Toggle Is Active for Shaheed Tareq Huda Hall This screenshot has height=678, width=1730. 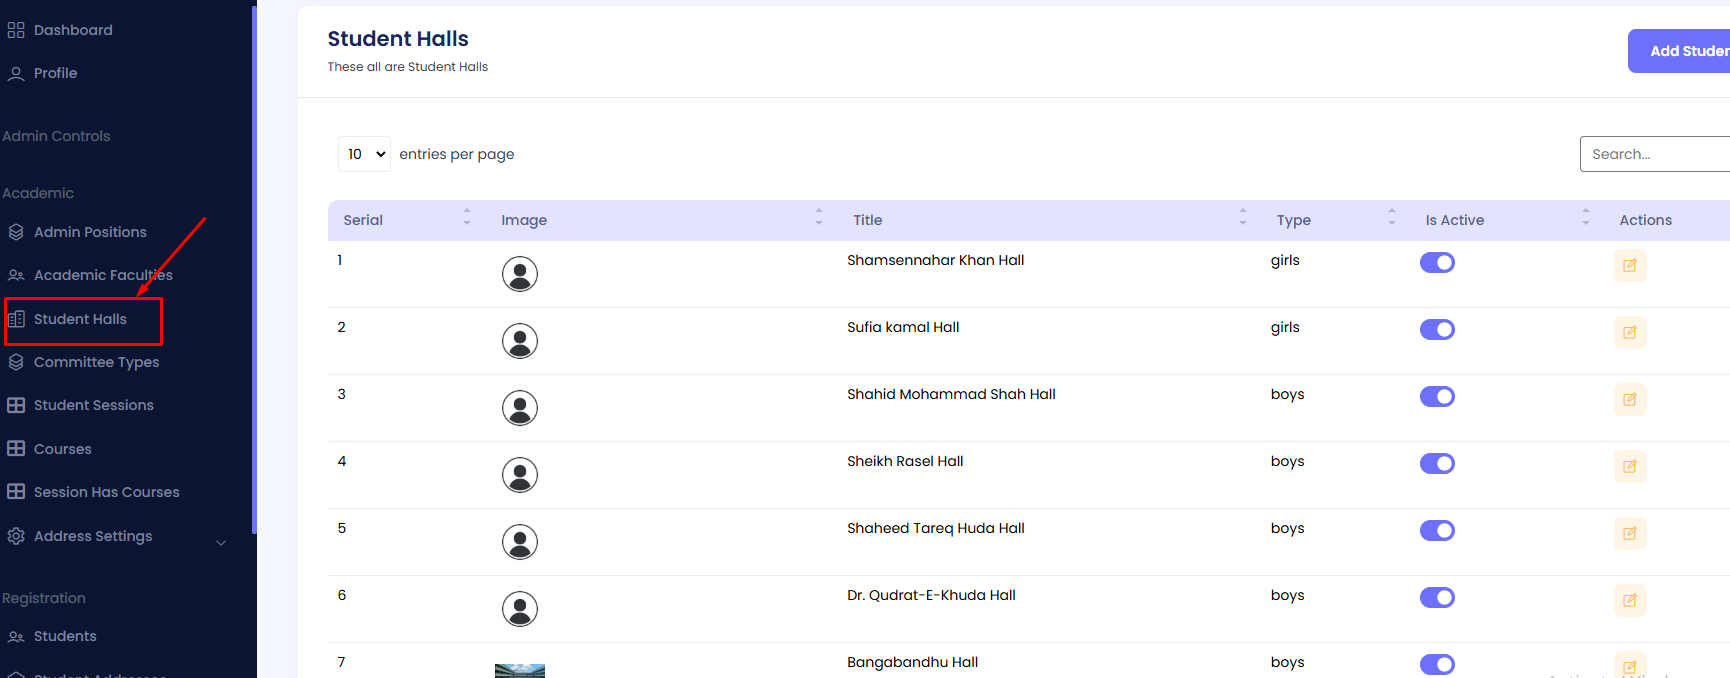1437,531
